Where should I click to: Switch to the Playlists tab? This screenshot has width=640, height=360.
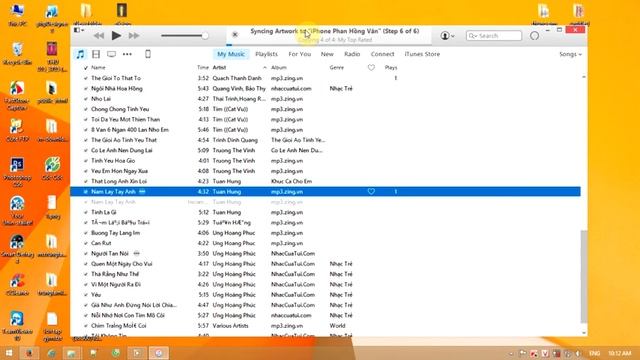coord(266,54)
